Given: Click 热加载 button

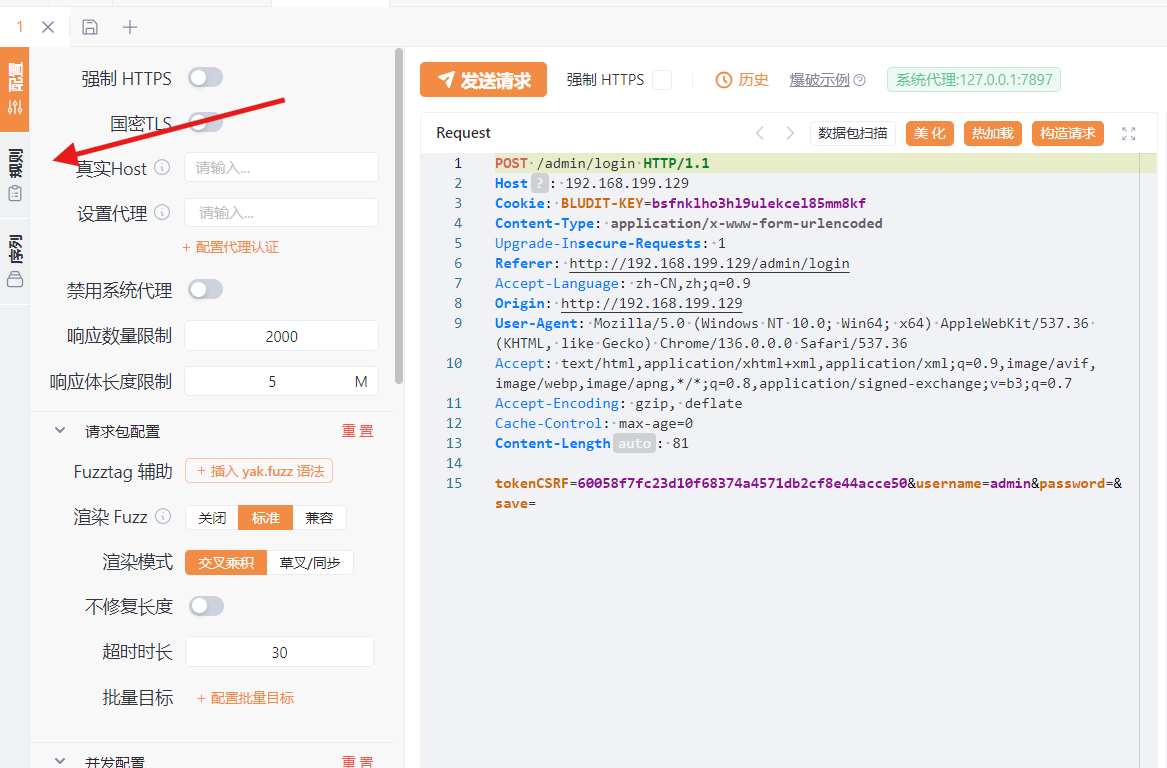Looking at the screenshot, I should coord(993,133).
